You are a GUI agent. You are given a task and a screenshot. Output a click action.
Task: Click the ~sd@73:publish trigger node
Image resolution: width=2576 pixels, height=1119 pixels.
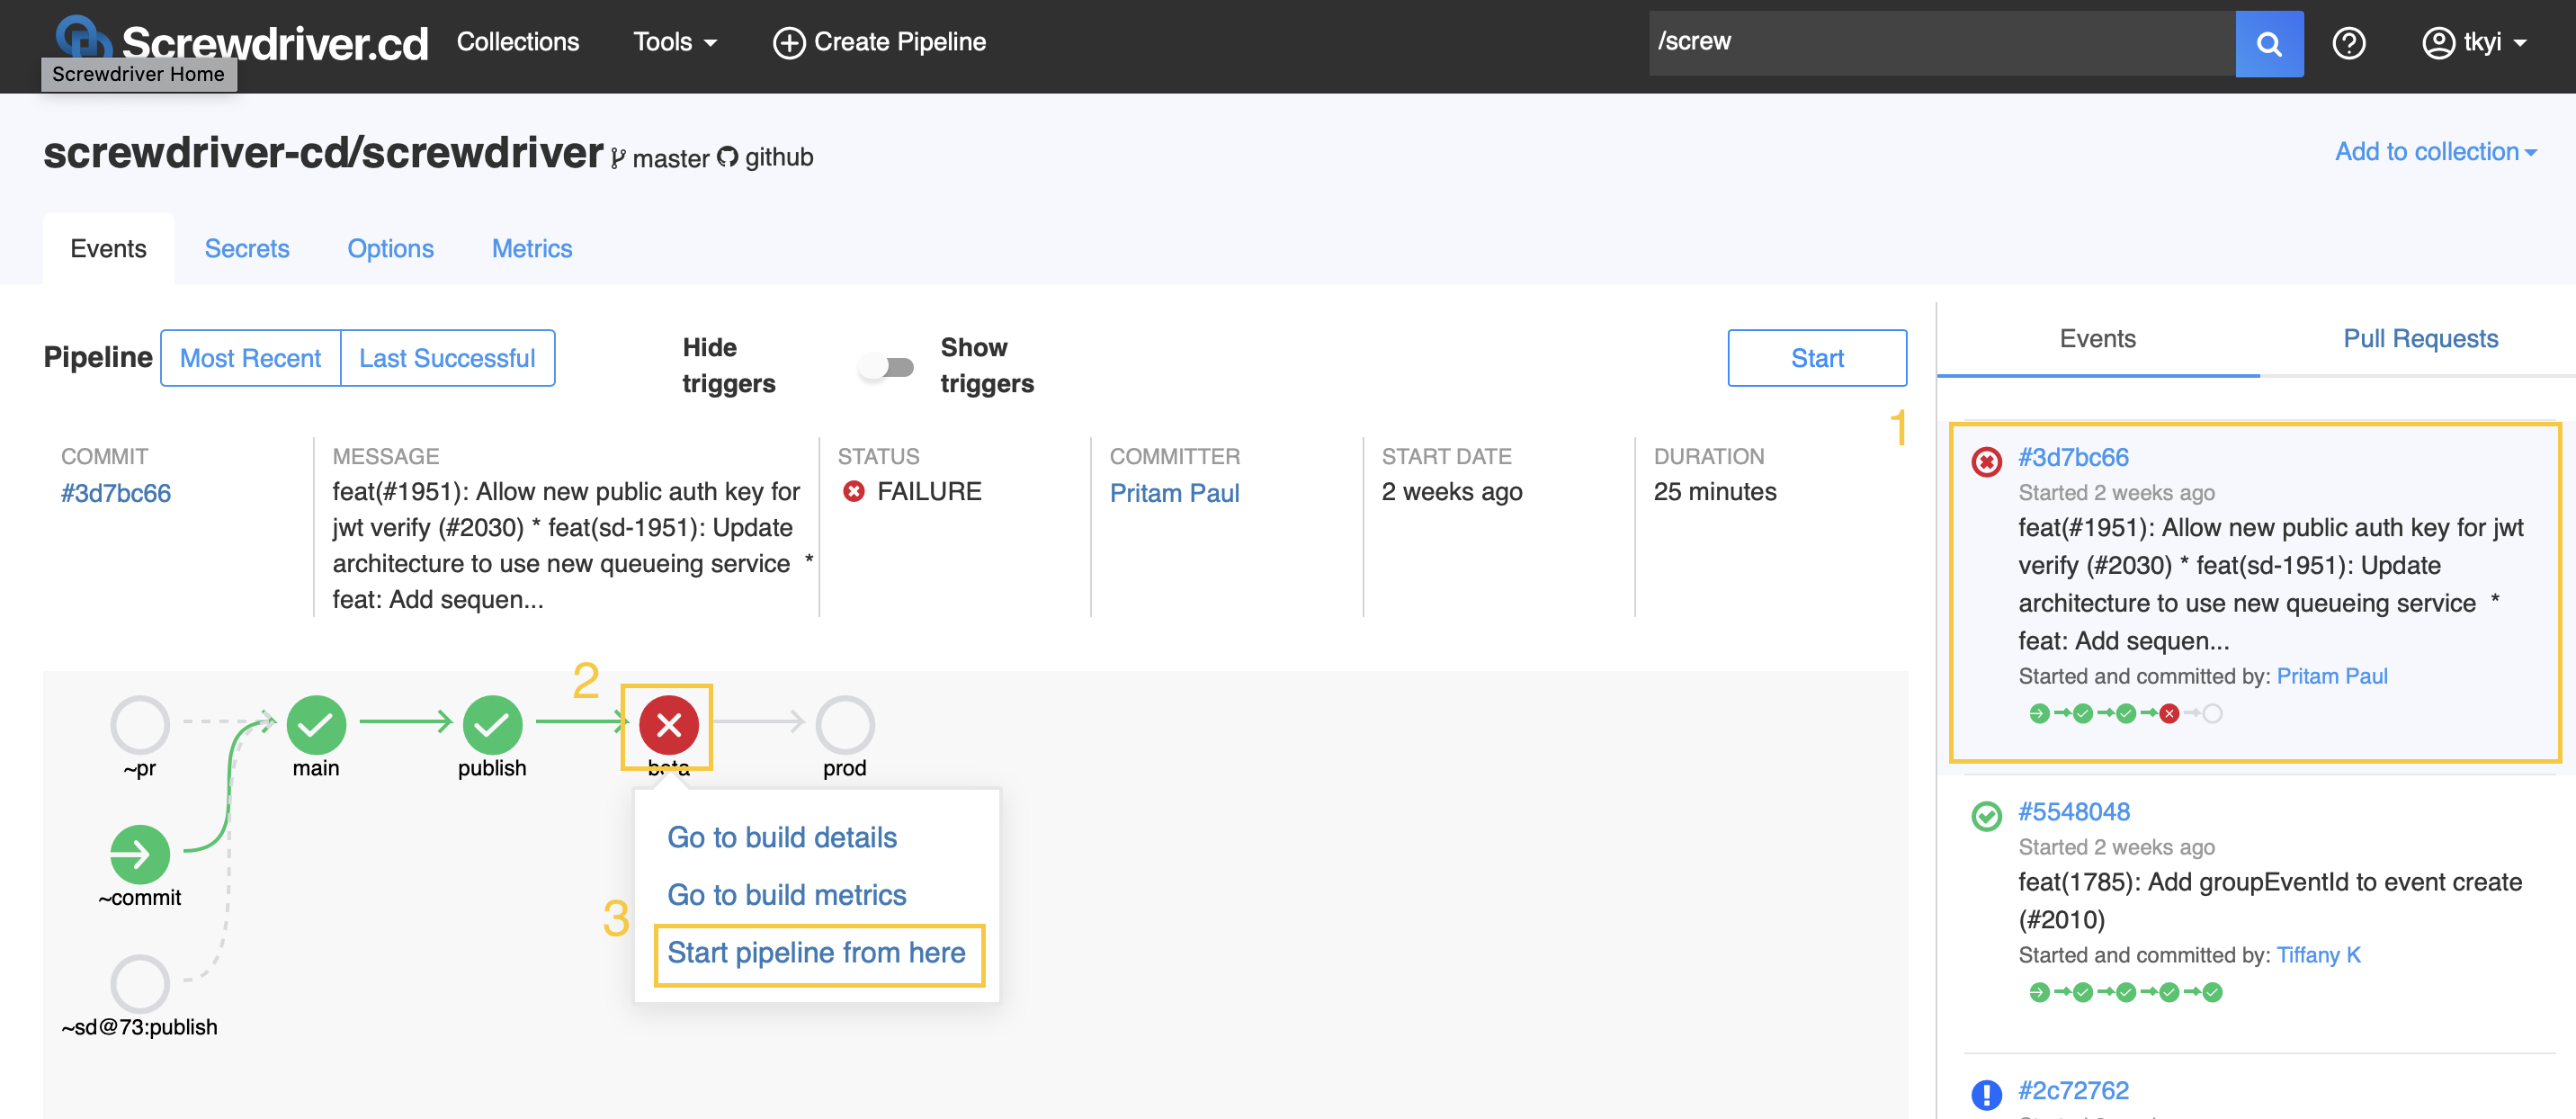click(140, 983)
